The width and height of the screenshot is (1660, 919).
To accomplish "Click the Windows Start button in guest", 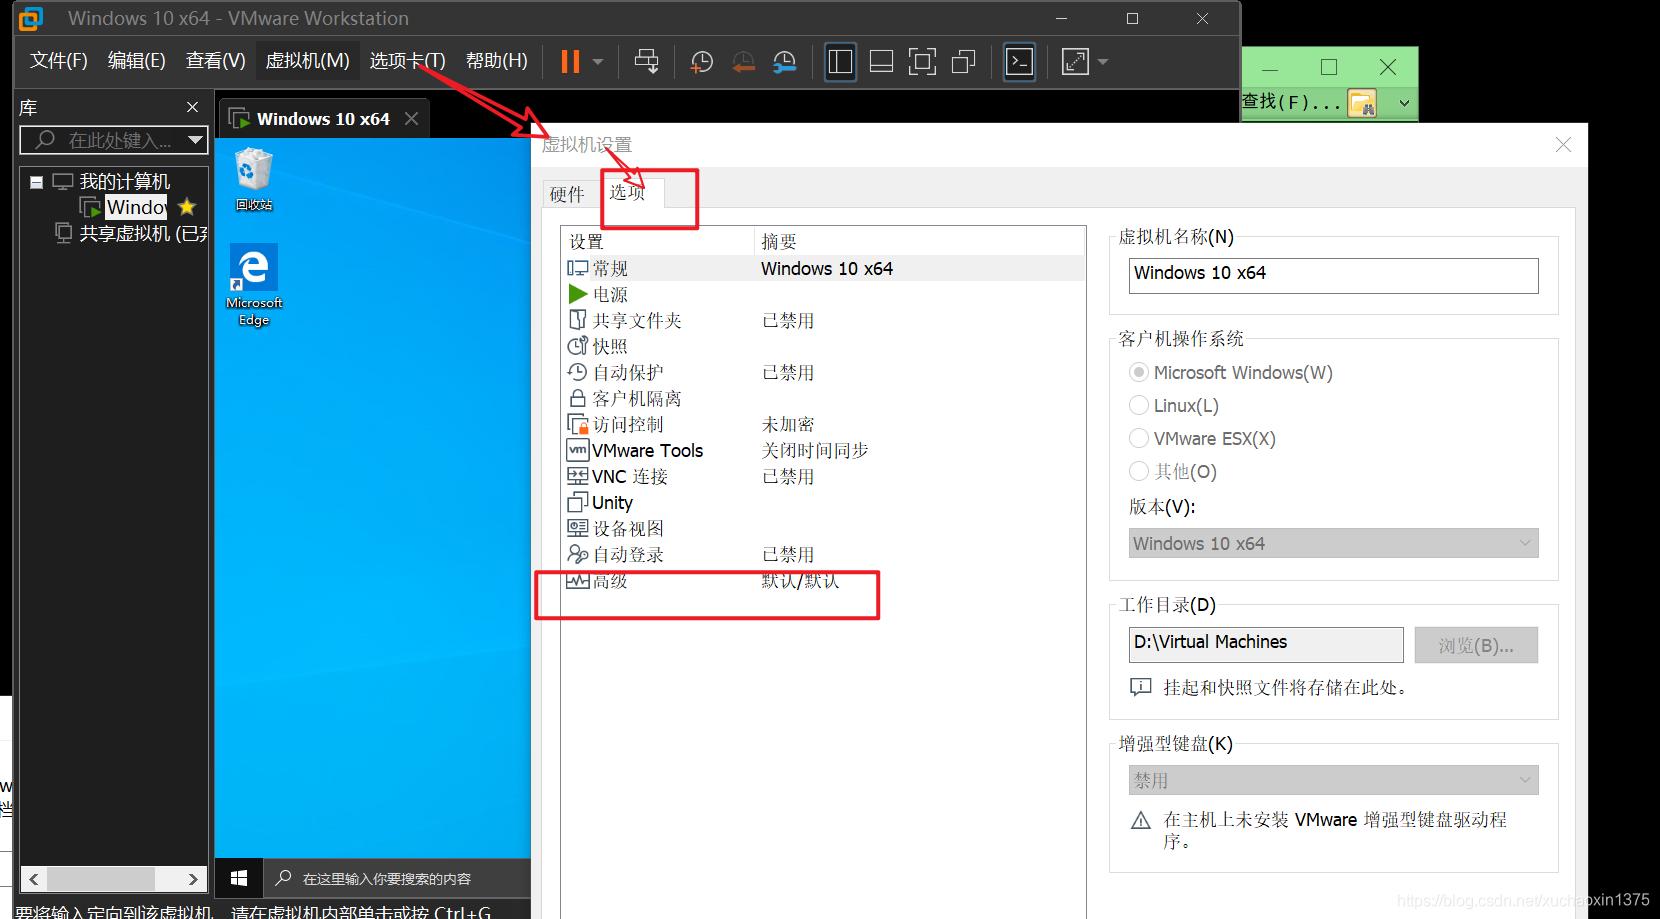I will 239,878.
